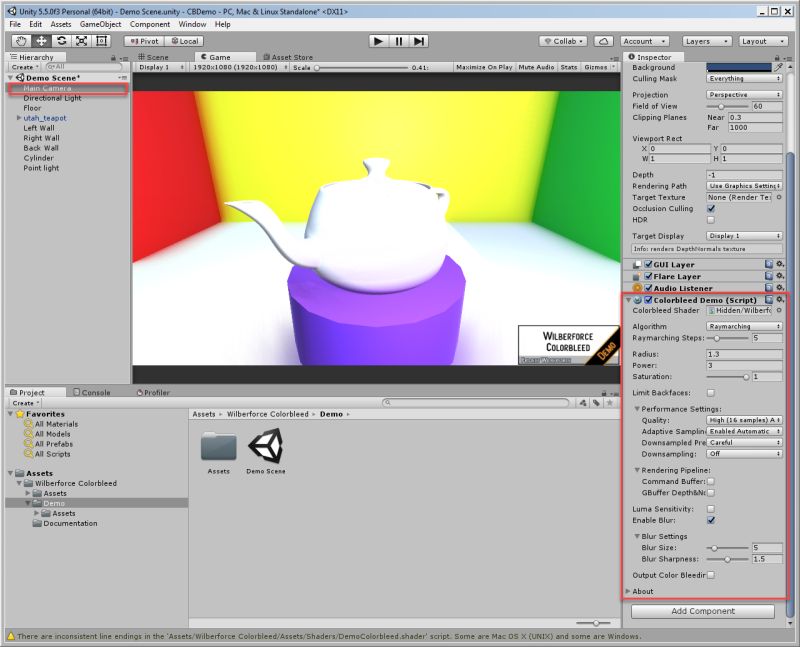
Task: Open Adaptive Sampling dropdown
Action: [x=744, y=431]
